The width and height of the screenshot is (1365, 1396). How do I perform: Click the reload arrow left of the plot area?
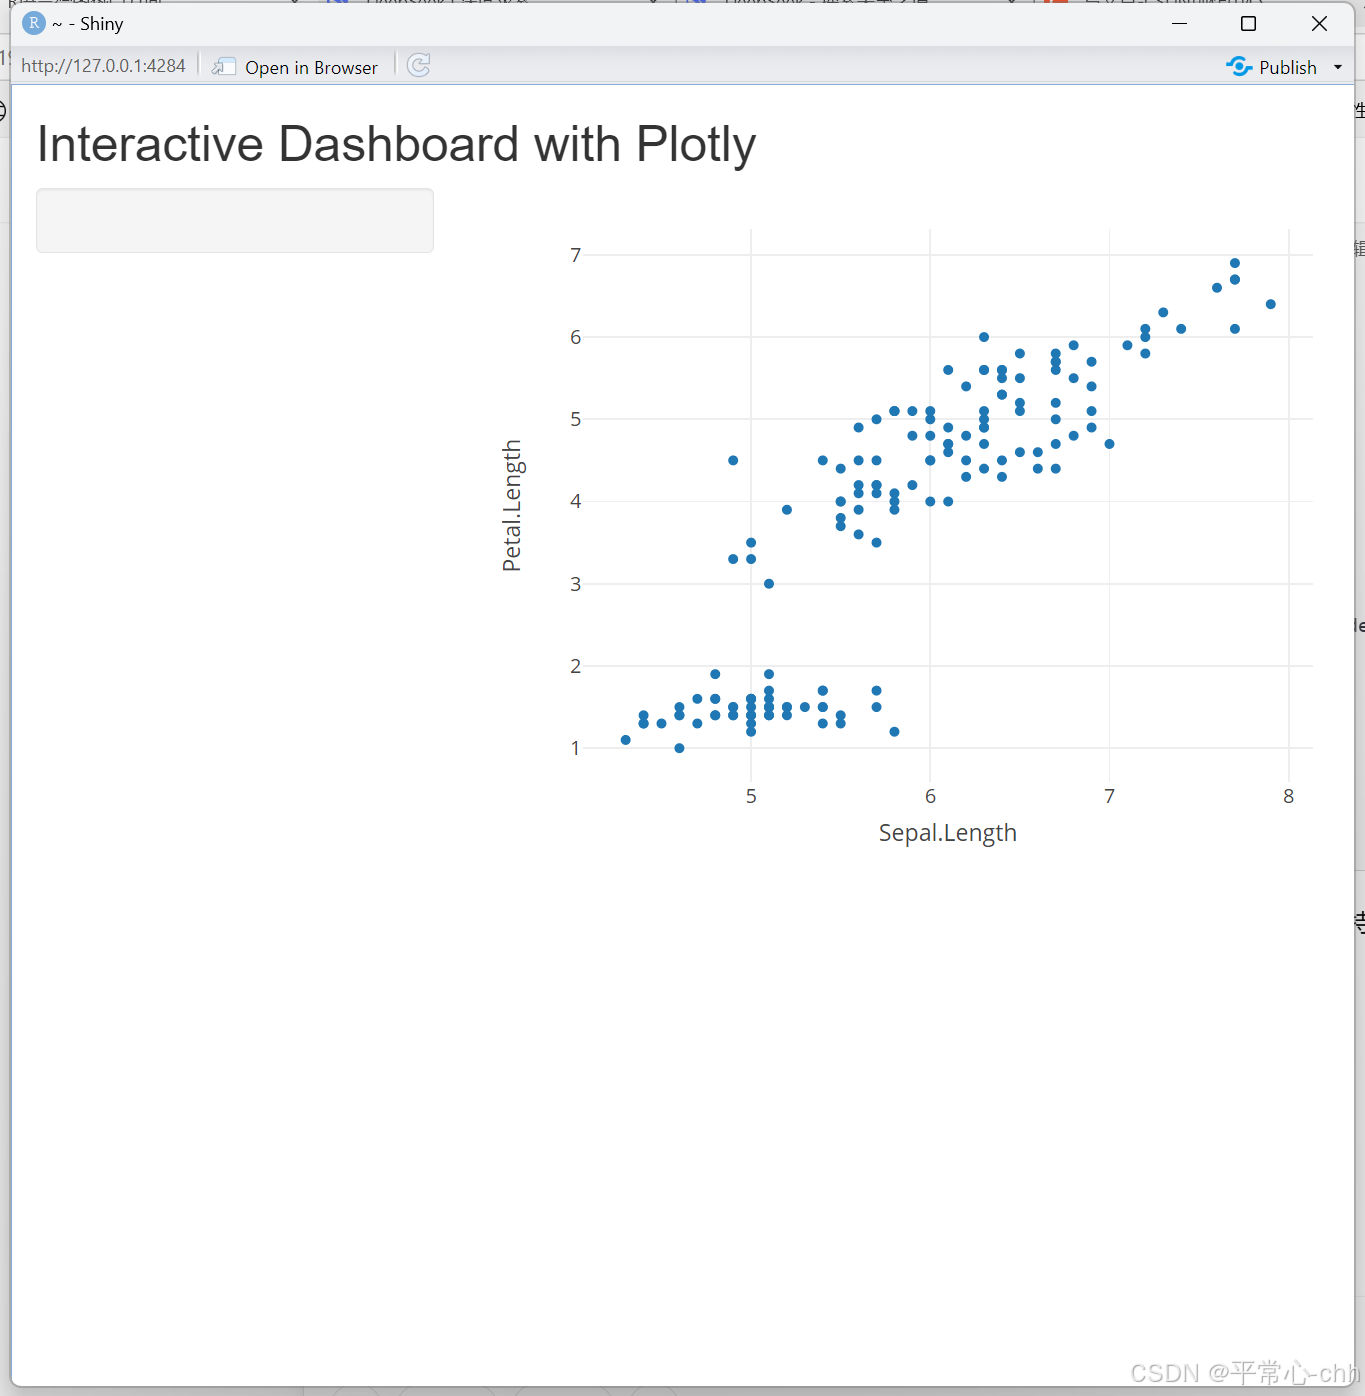click(418, 65)
